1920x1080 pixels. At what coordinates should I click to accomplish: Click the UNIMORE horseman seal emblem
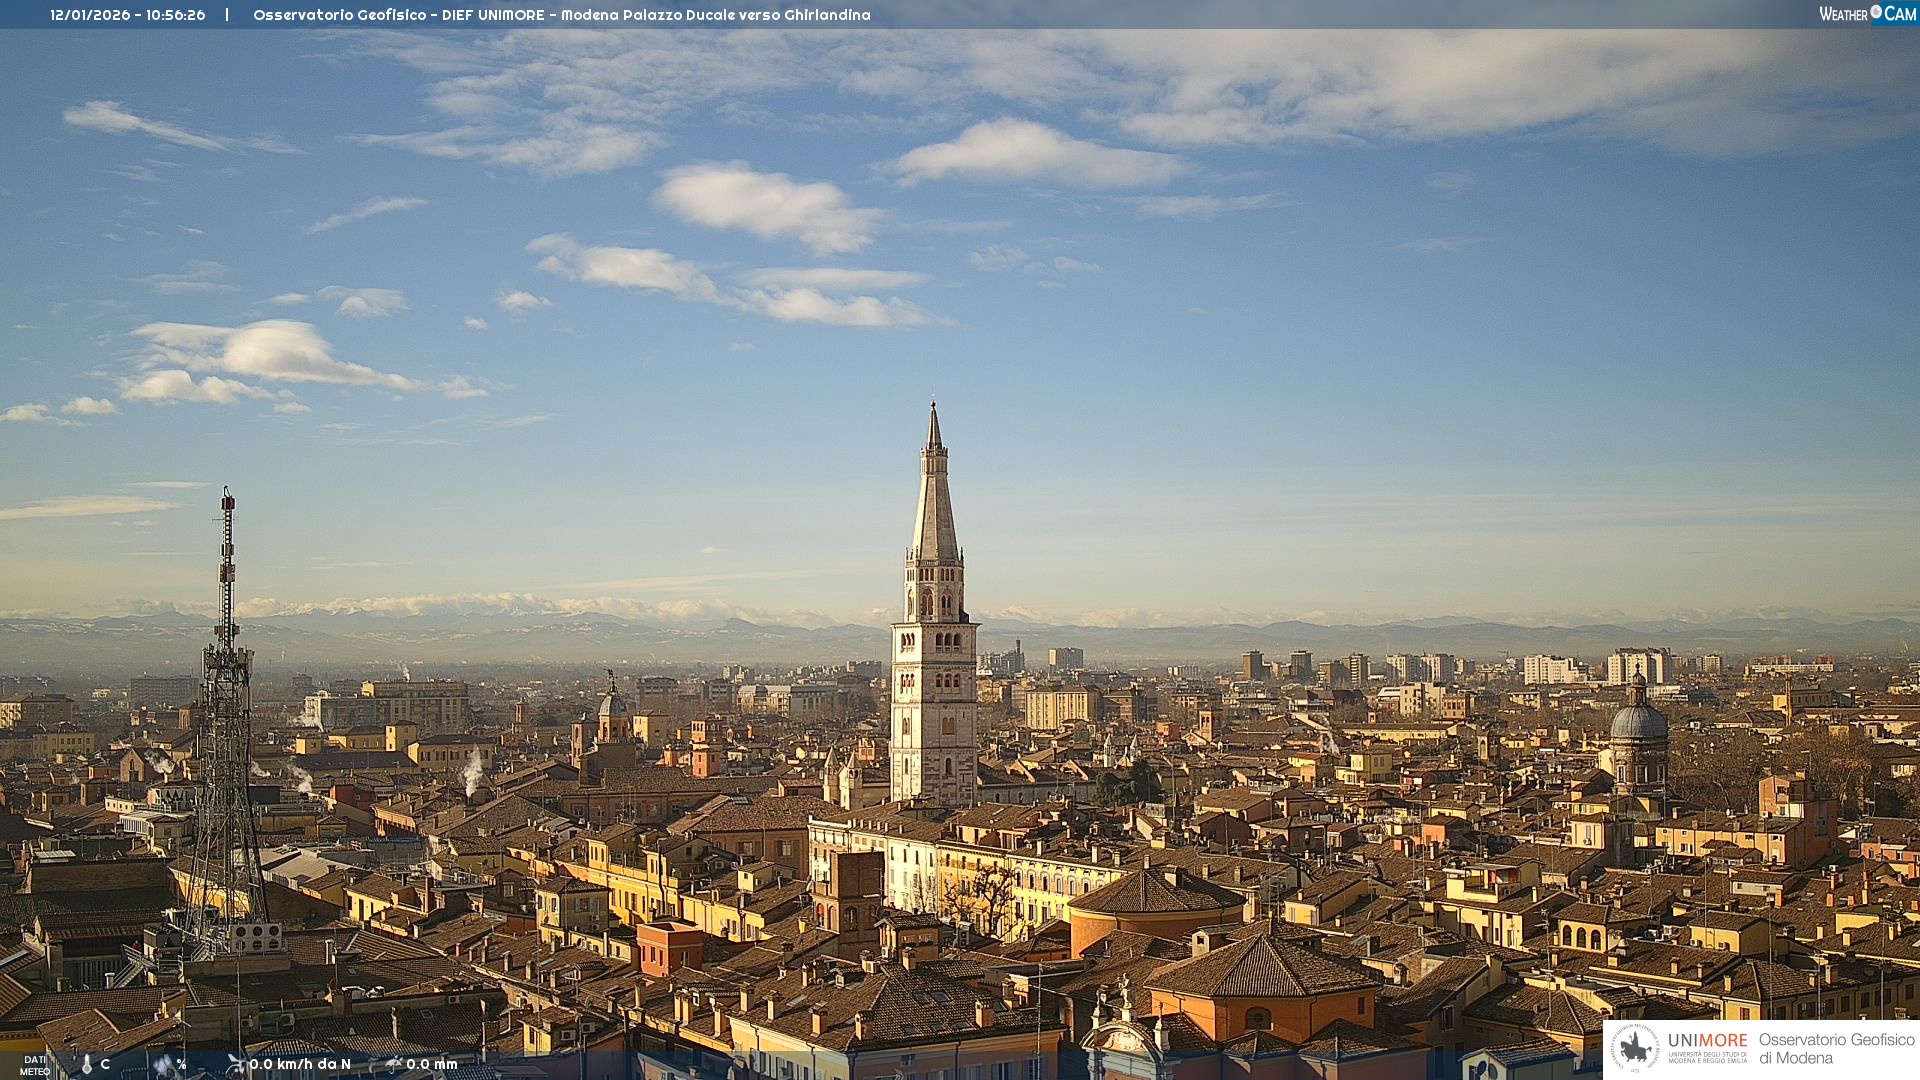[1635, 1049]
